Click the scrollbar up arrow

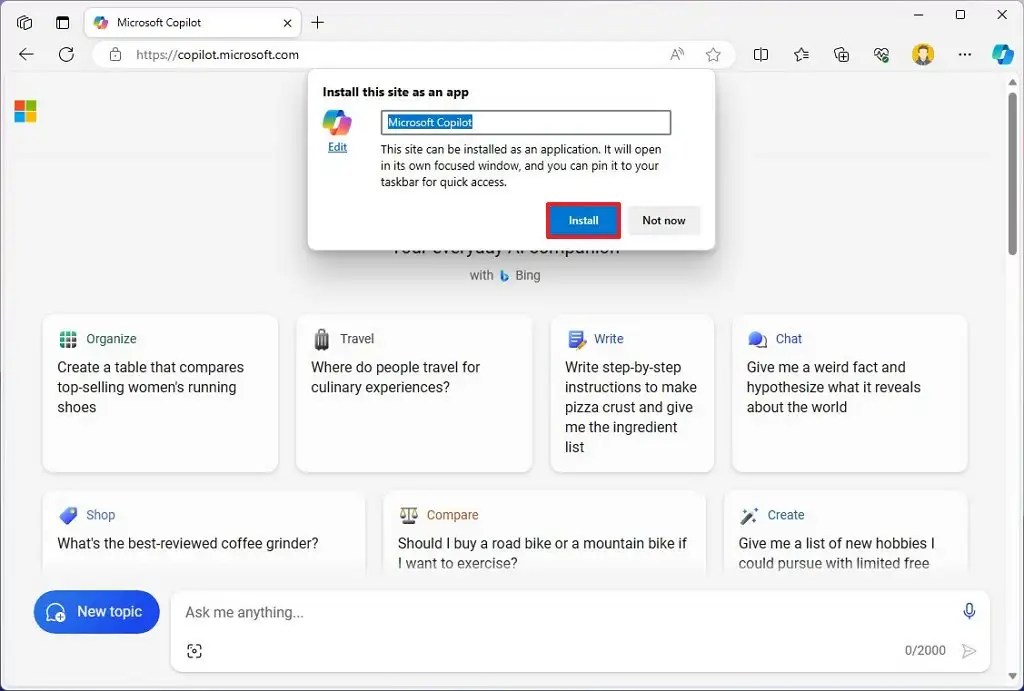tap(1012, 82)
